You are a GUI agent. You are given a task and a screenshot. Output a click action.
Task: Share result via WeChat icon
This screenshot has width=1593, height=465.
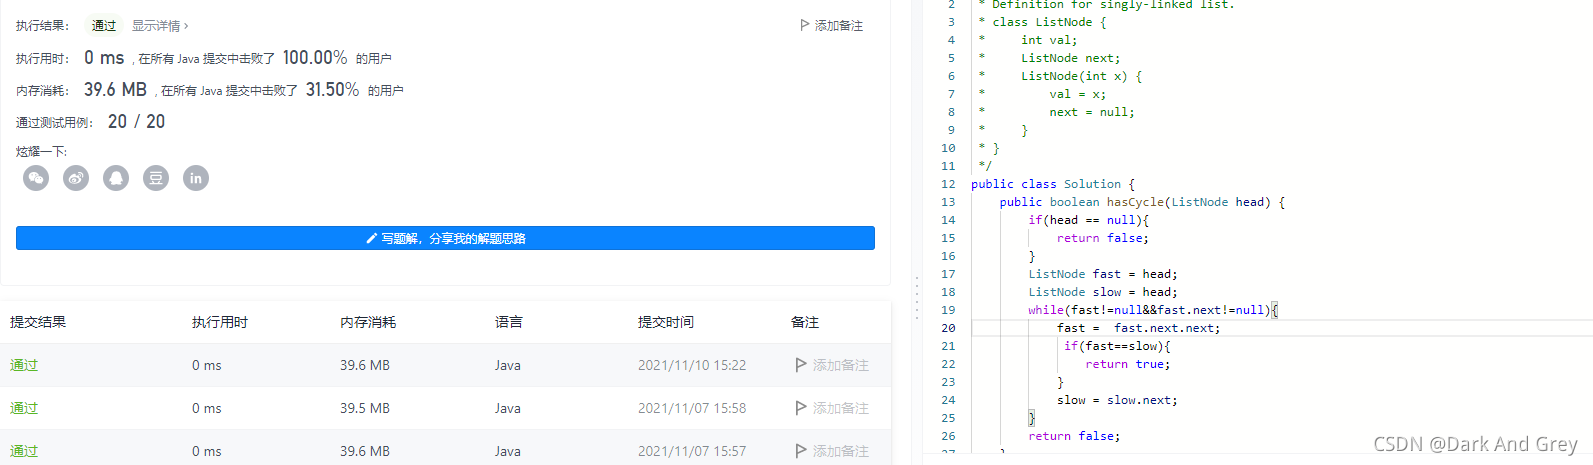36,178
